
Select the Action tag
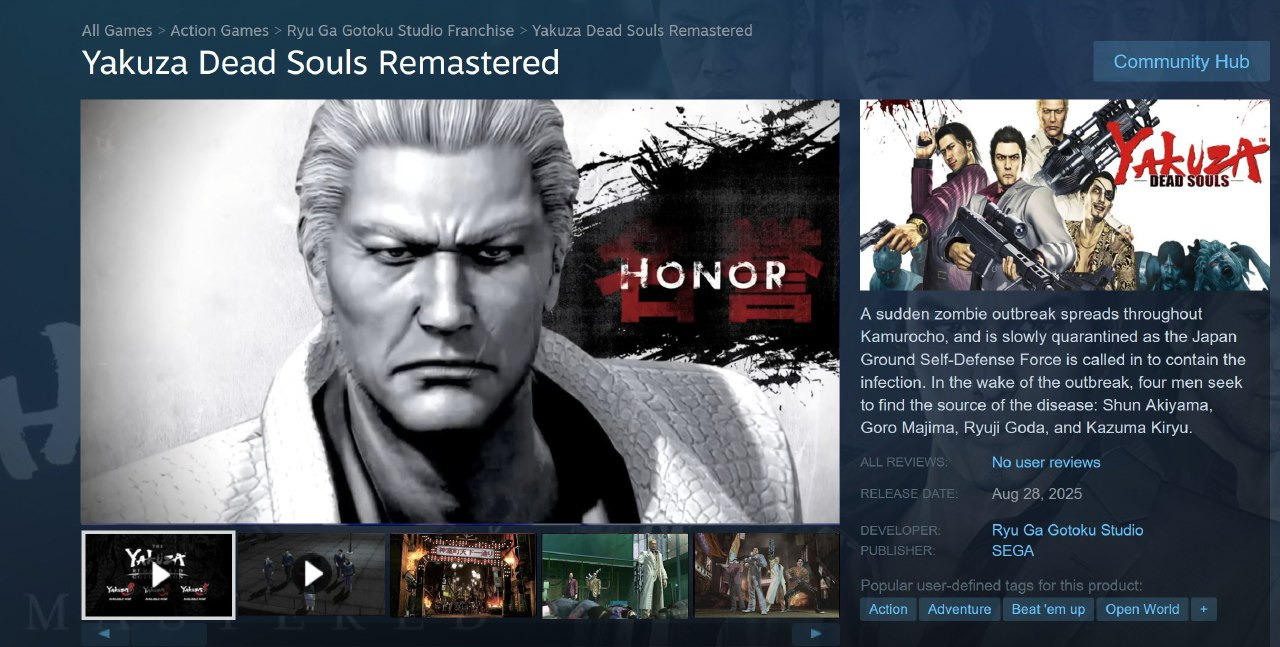[888, 609]
